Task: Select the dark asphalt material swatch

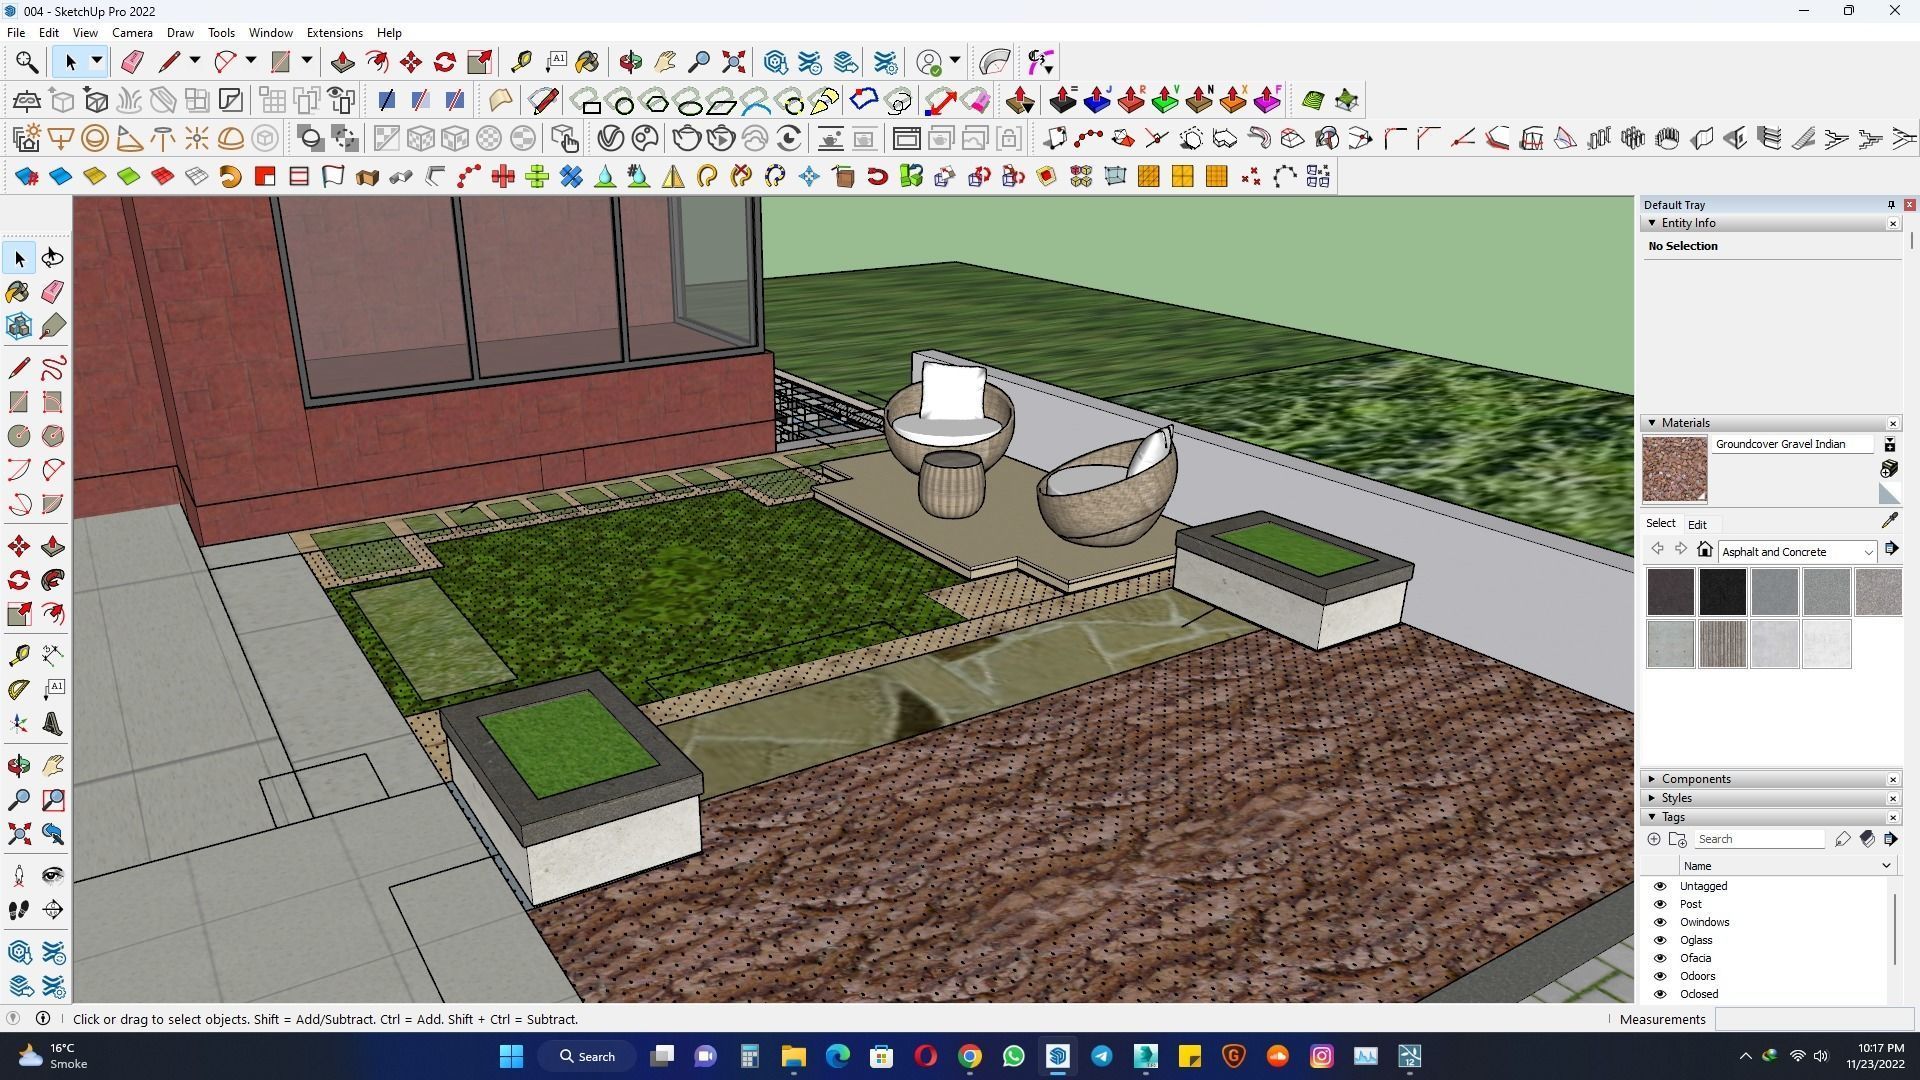Action: point(1722,591)
